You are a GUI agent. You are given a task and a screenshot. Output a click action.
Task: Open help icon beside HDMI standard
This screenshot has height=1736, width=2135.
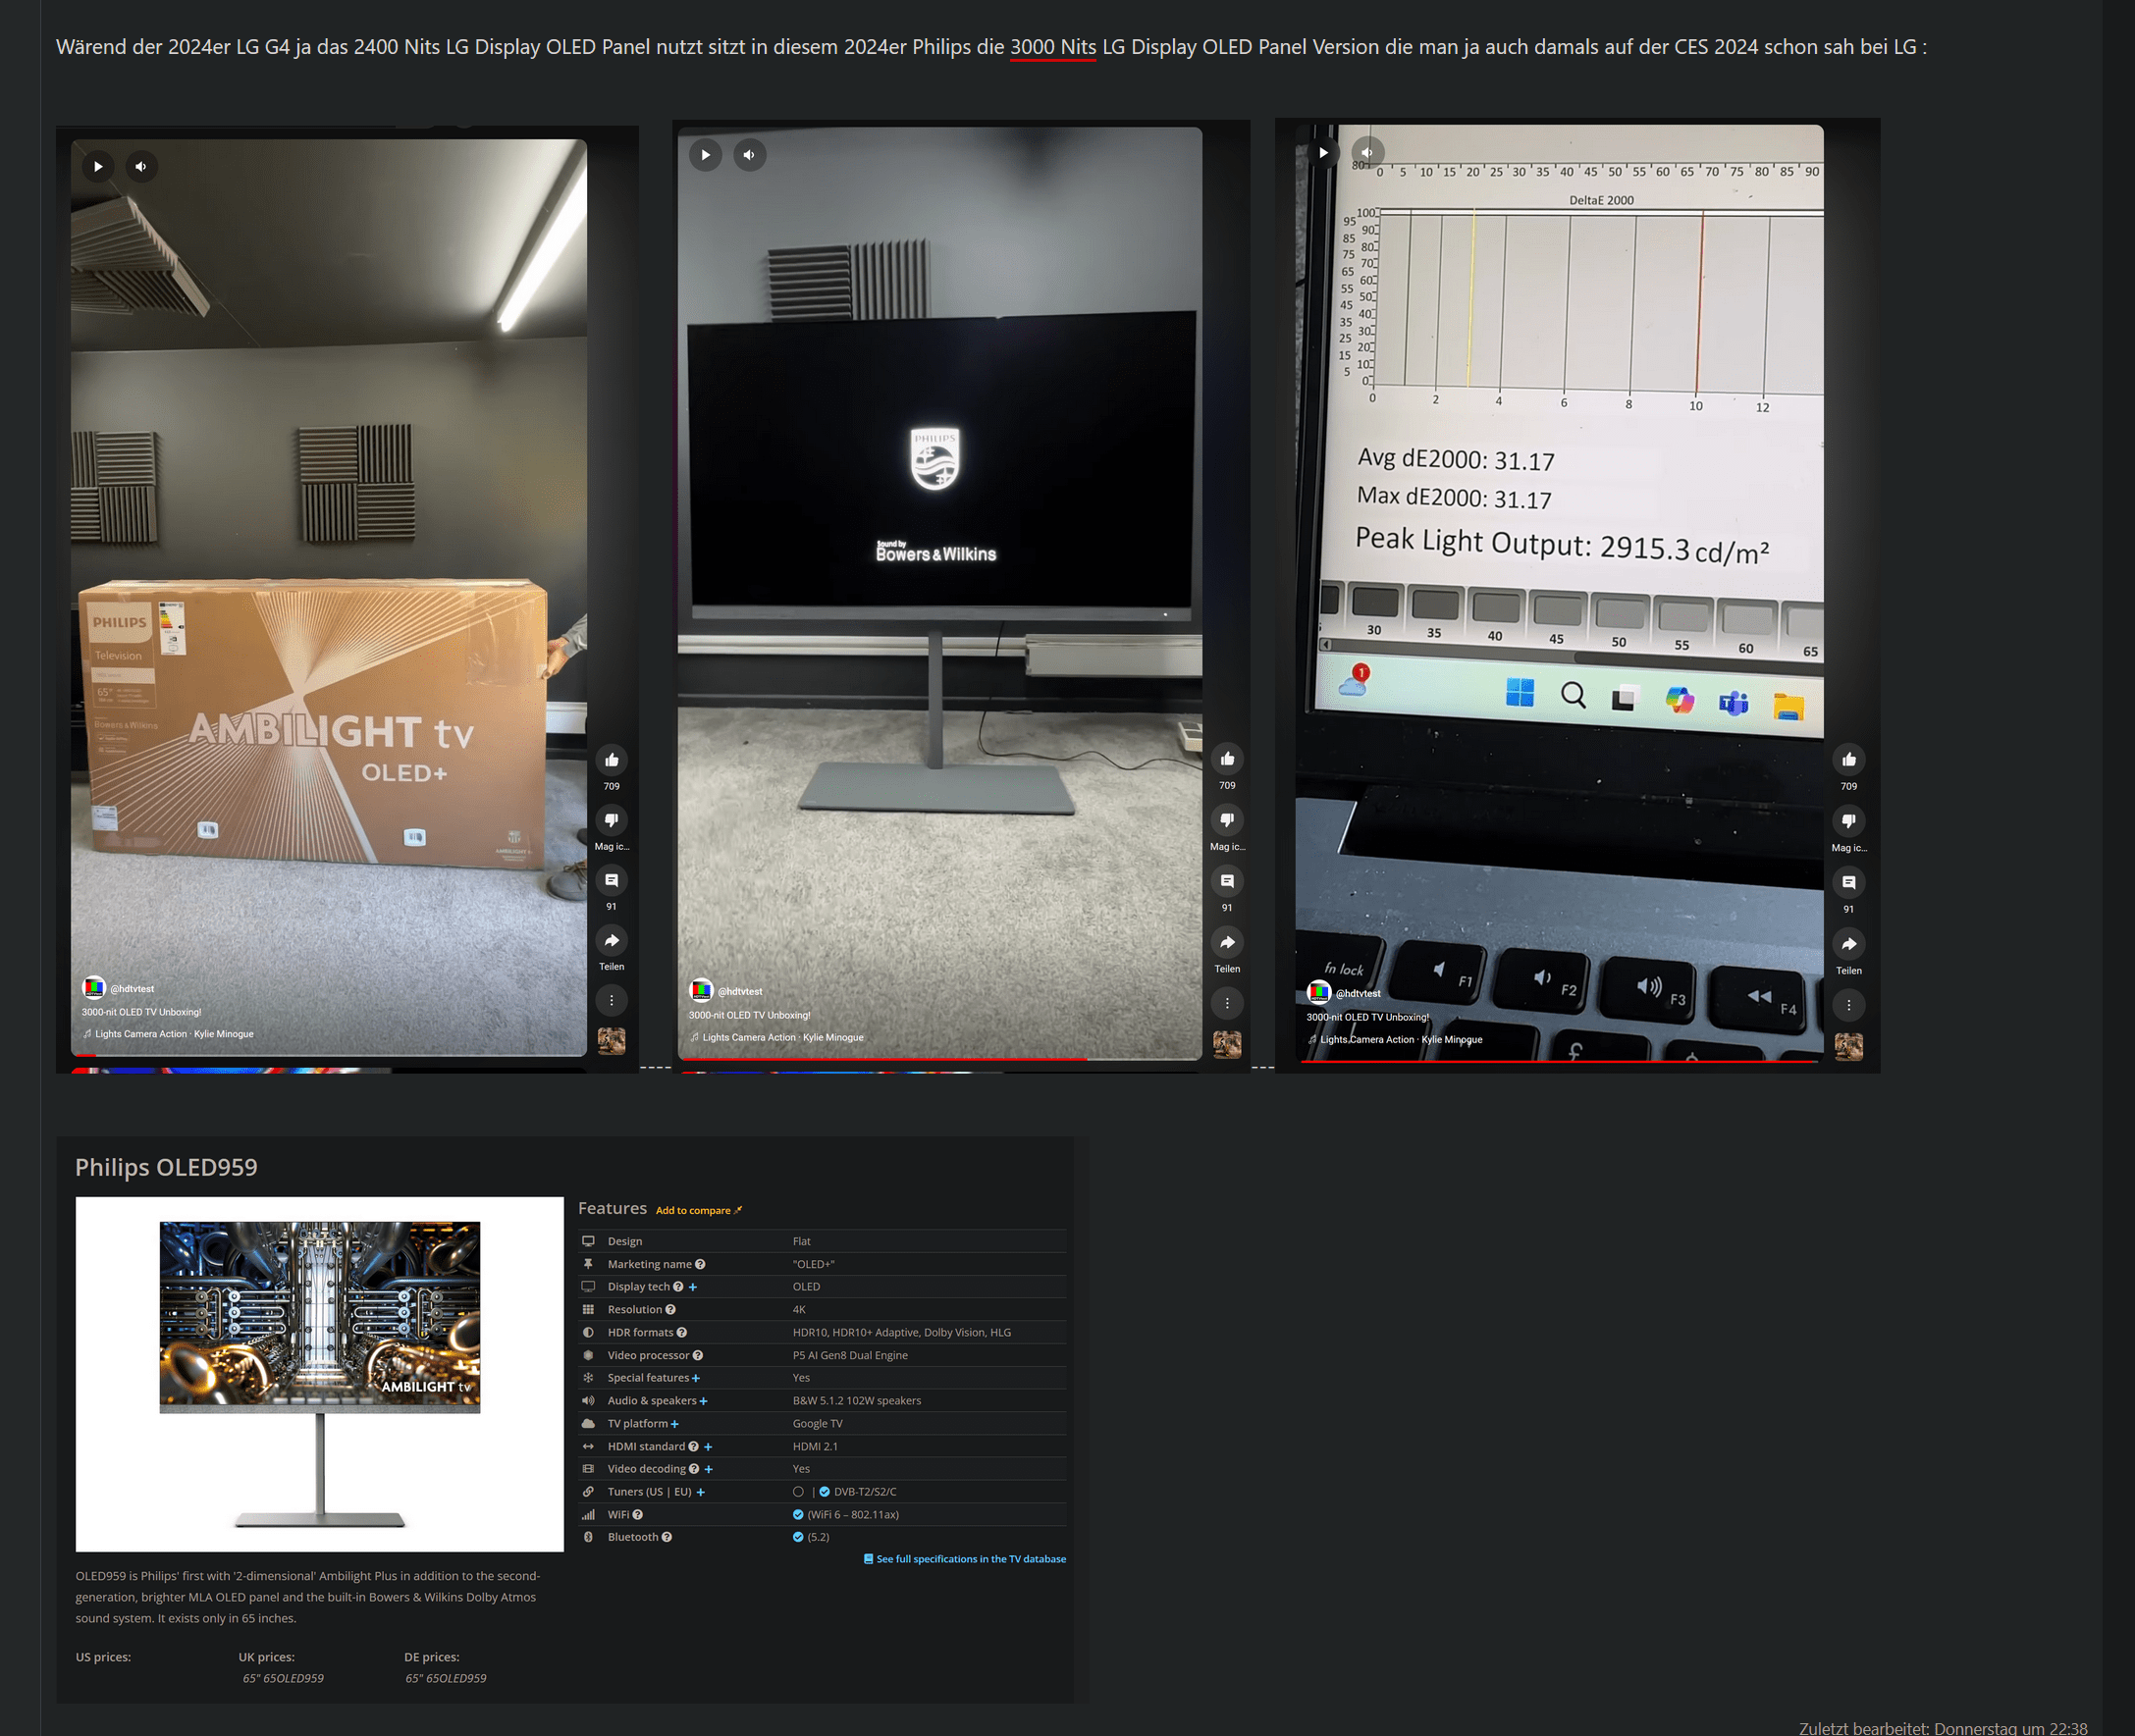[x=693, y=1447]
